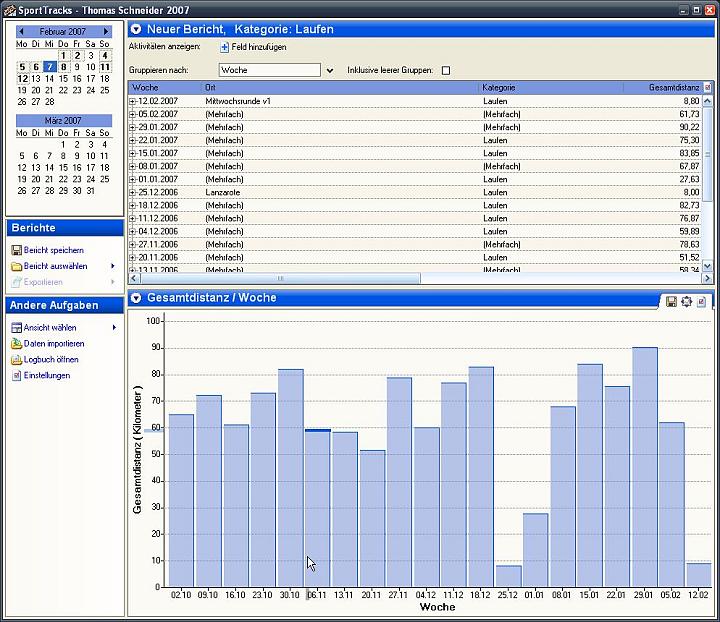Go to next month in calendar
Image resolution: width=720 pixels, height=622 pixels.
click(106, 31)
